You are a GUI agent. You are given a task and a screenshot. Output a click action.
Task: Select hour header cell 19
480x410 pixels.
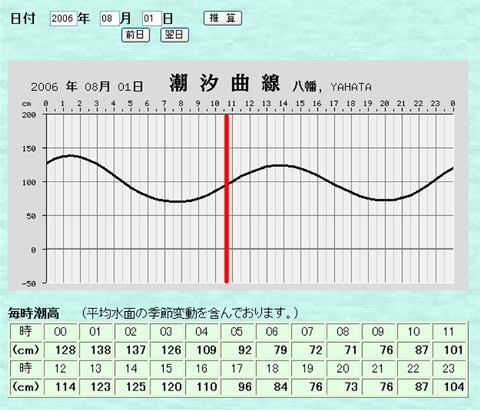pyautogui.click(x=308, y=369)
